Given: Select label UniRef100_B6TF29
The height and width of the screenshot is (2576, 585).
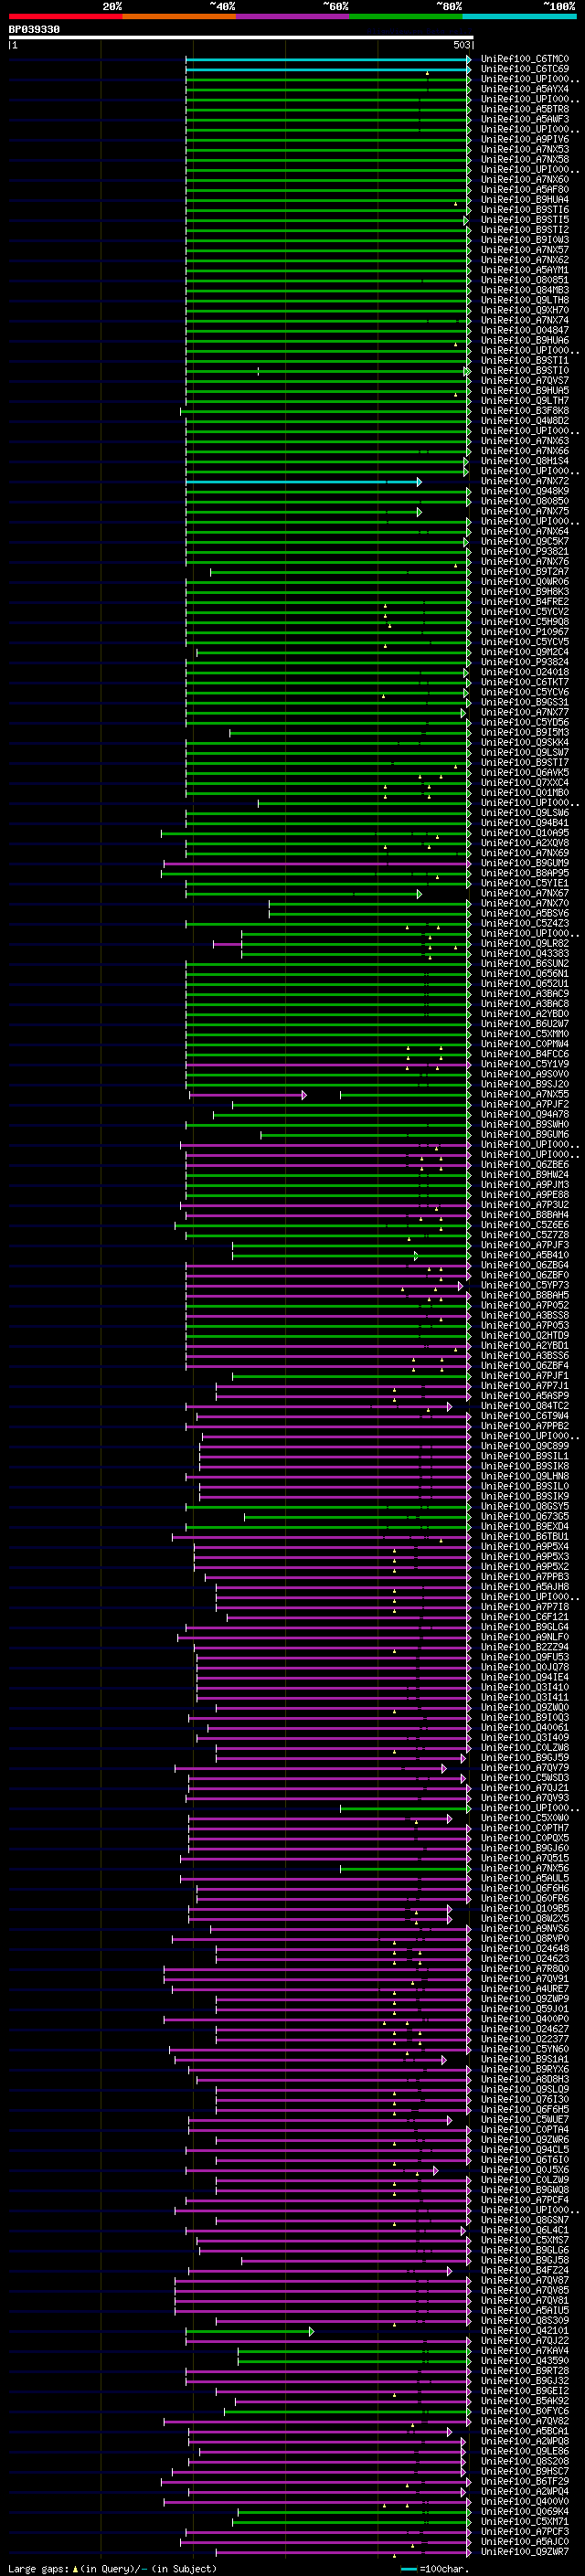Looking at the screenshot, I should 525,2481.
